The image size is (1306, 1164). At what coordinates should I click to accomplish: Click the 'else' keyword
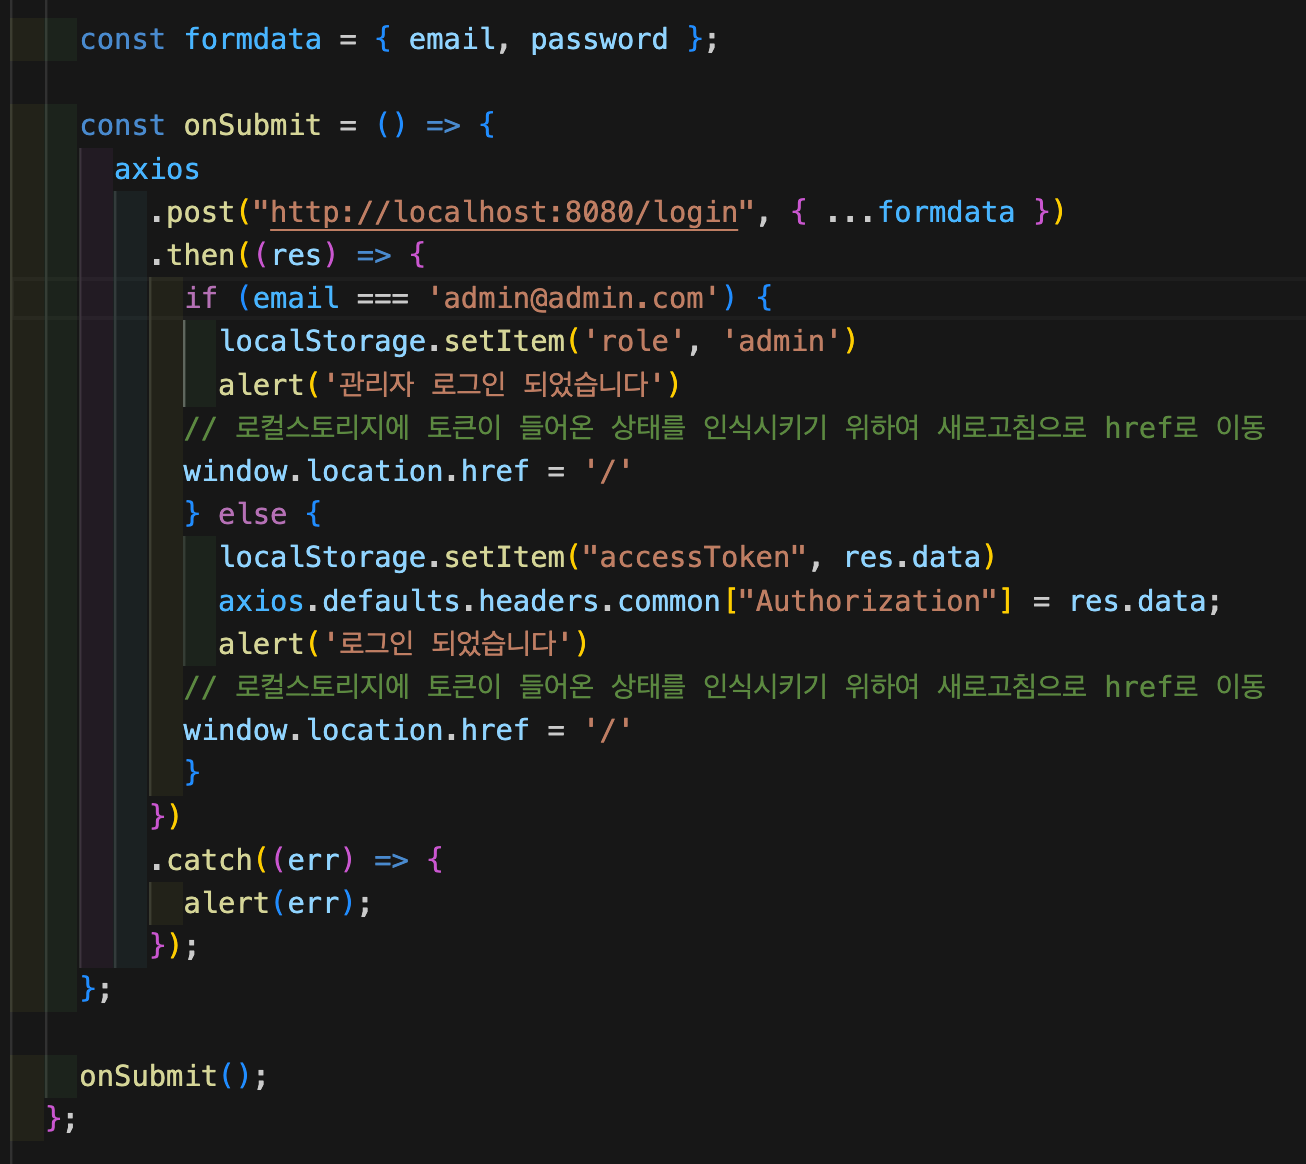(x=252, y=514)
